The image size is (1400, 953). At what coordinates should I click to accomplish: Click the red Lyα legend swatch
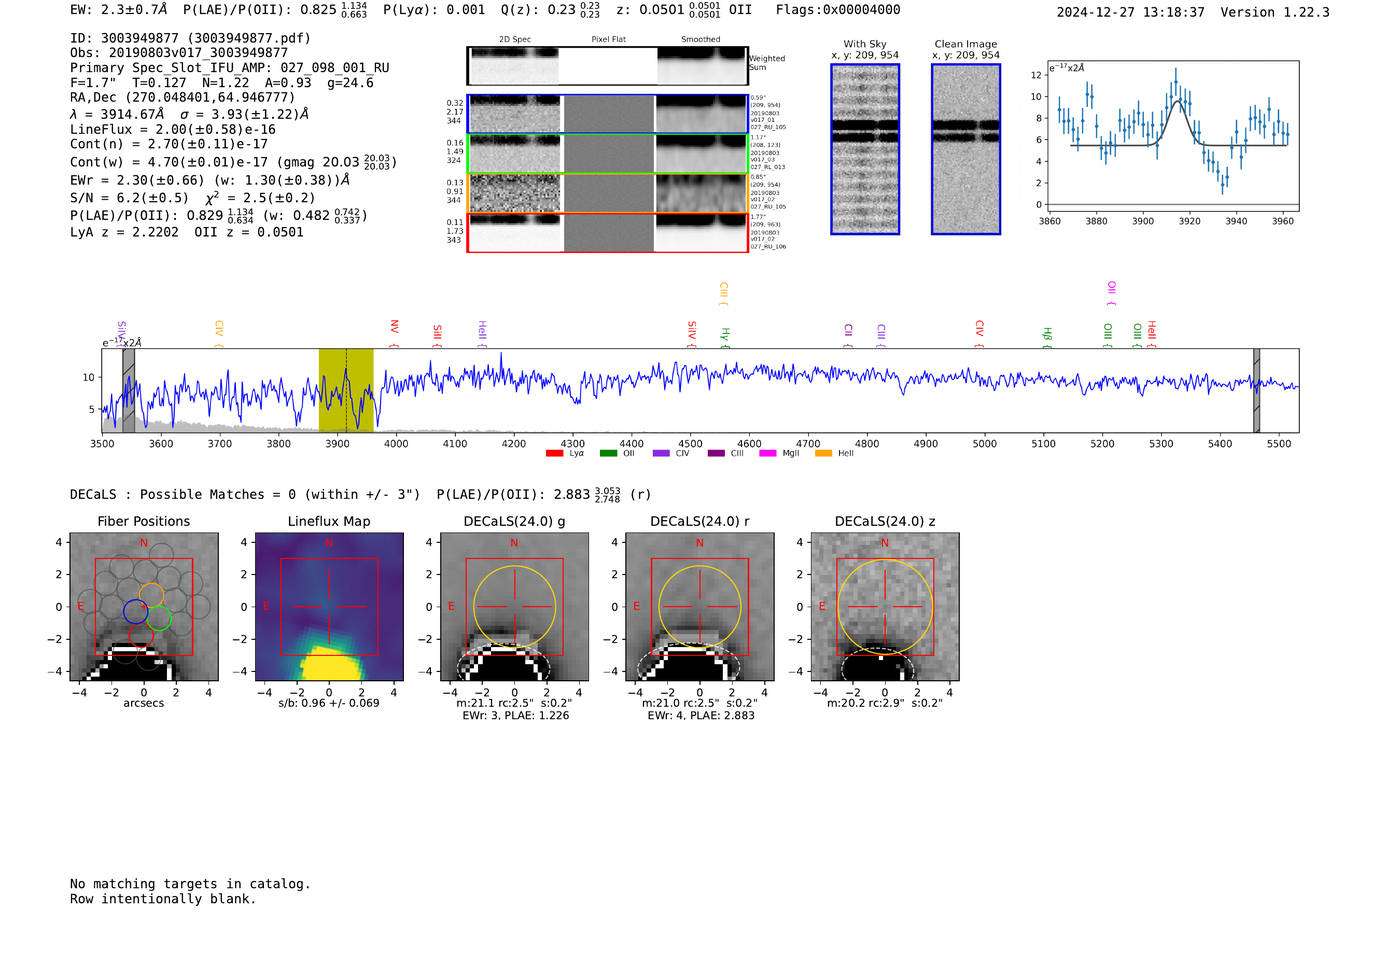(554, 454)
